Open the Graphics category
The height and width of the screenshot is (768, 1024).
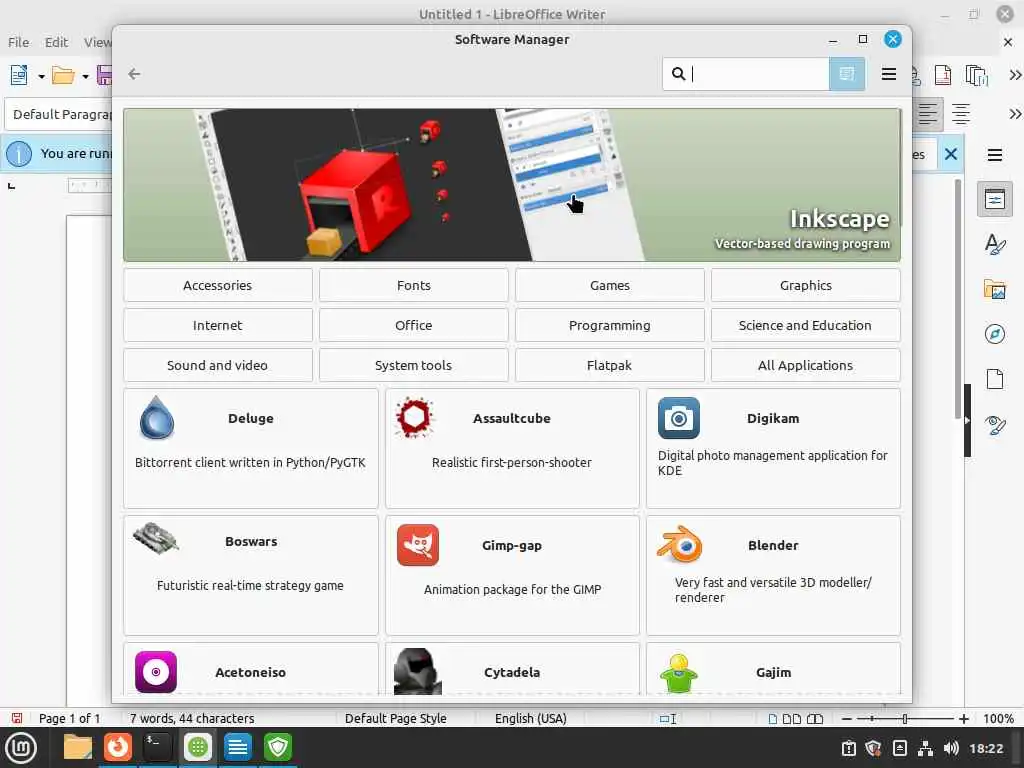click(x=805, y=285)
